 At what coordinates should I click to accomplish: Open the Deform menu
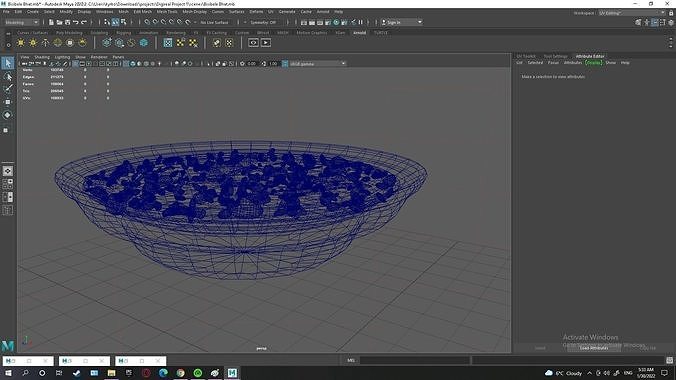[256, 12]
